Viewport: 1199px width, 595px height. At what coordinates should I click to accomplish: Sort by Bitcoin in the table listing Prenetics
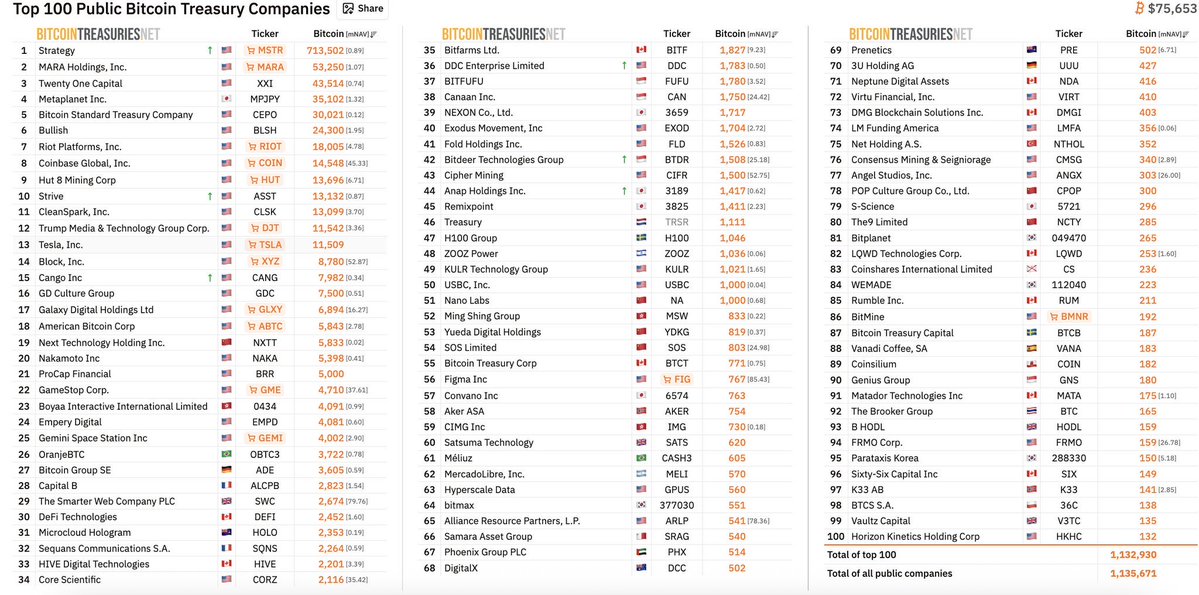tap(1156, 34)
